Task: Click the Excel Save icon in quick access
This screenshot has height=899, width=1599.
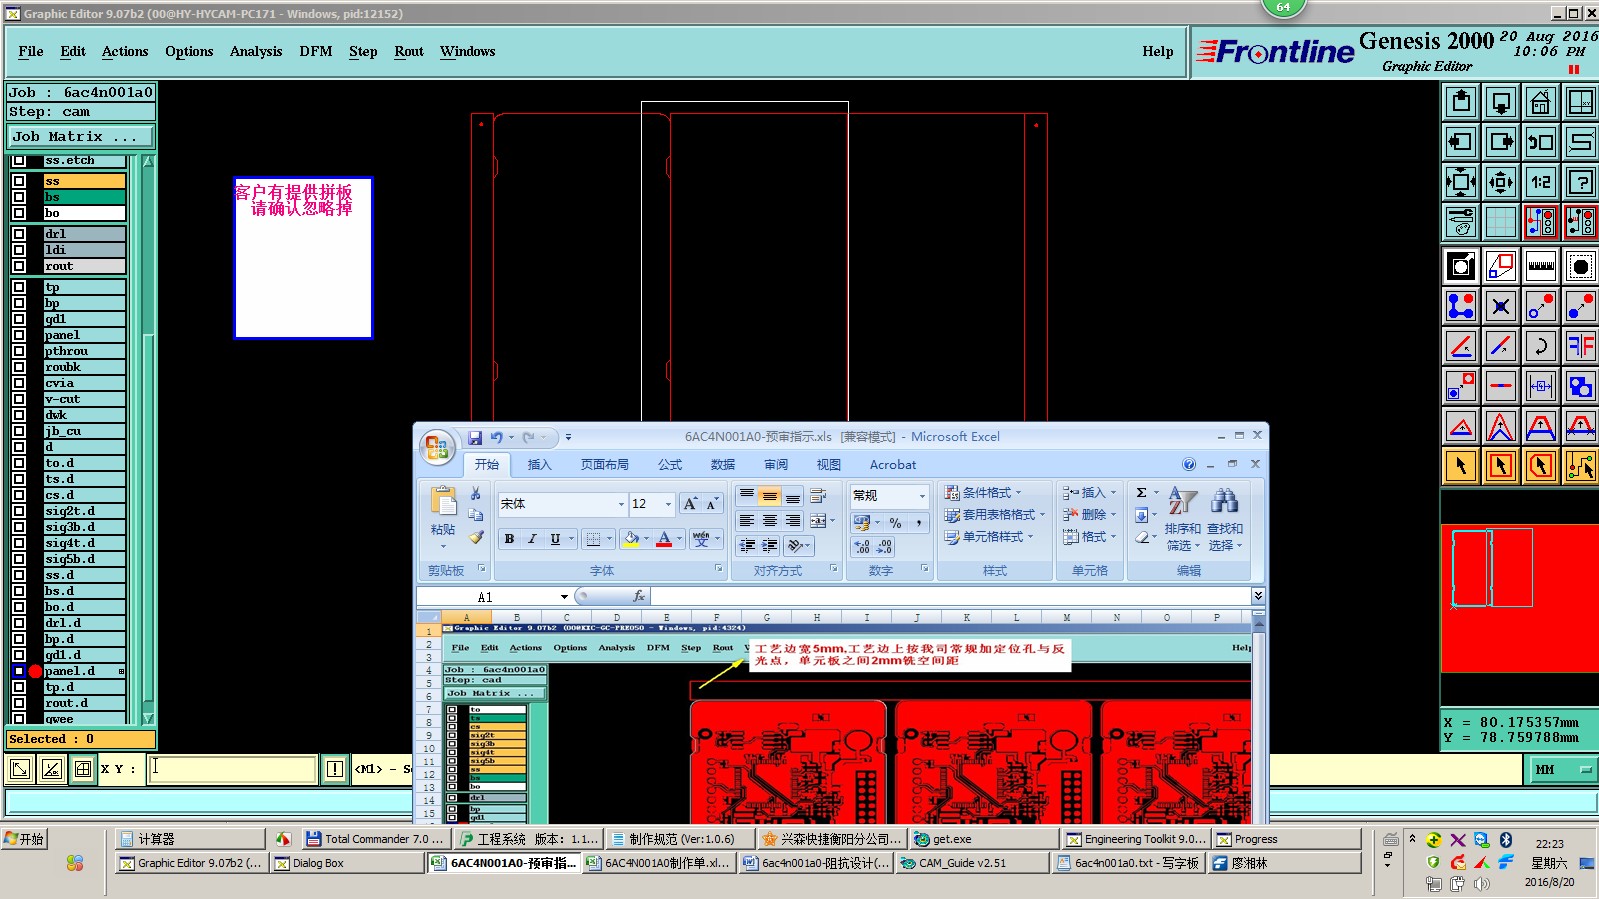Action: click(475, 437)
